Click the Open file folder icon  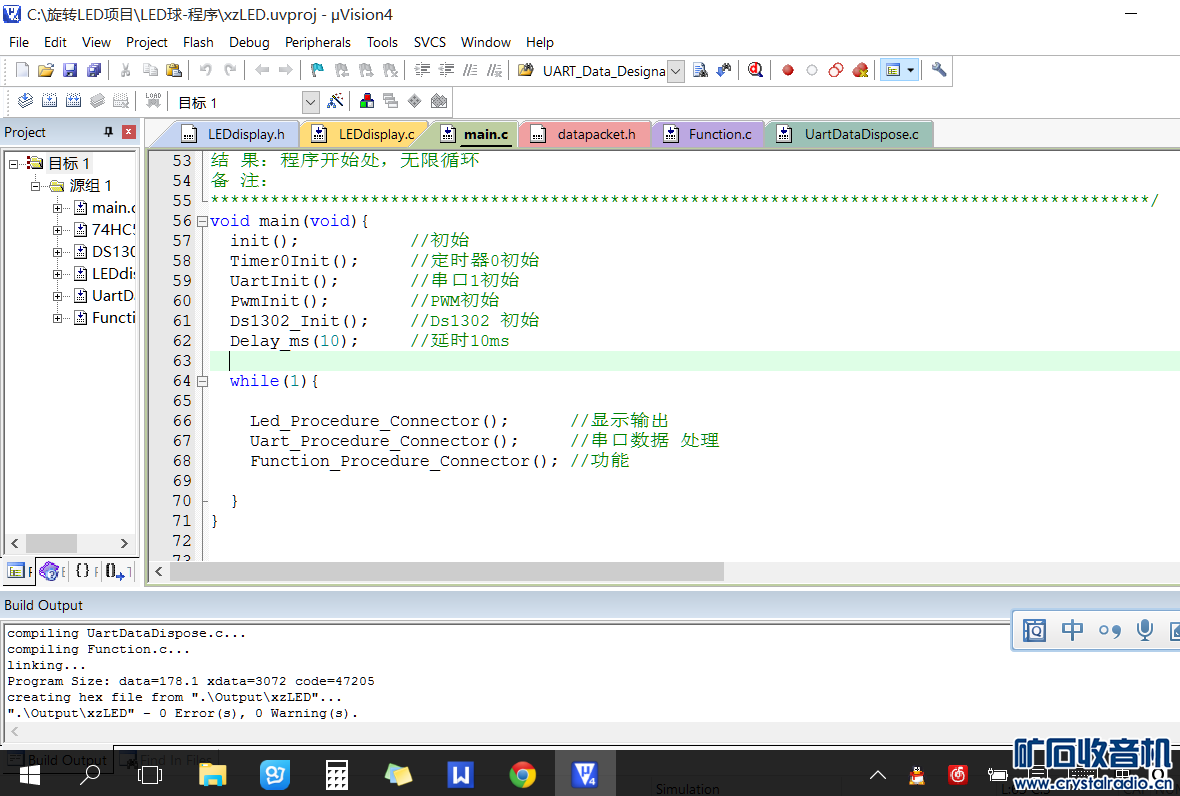pos(46,70)
